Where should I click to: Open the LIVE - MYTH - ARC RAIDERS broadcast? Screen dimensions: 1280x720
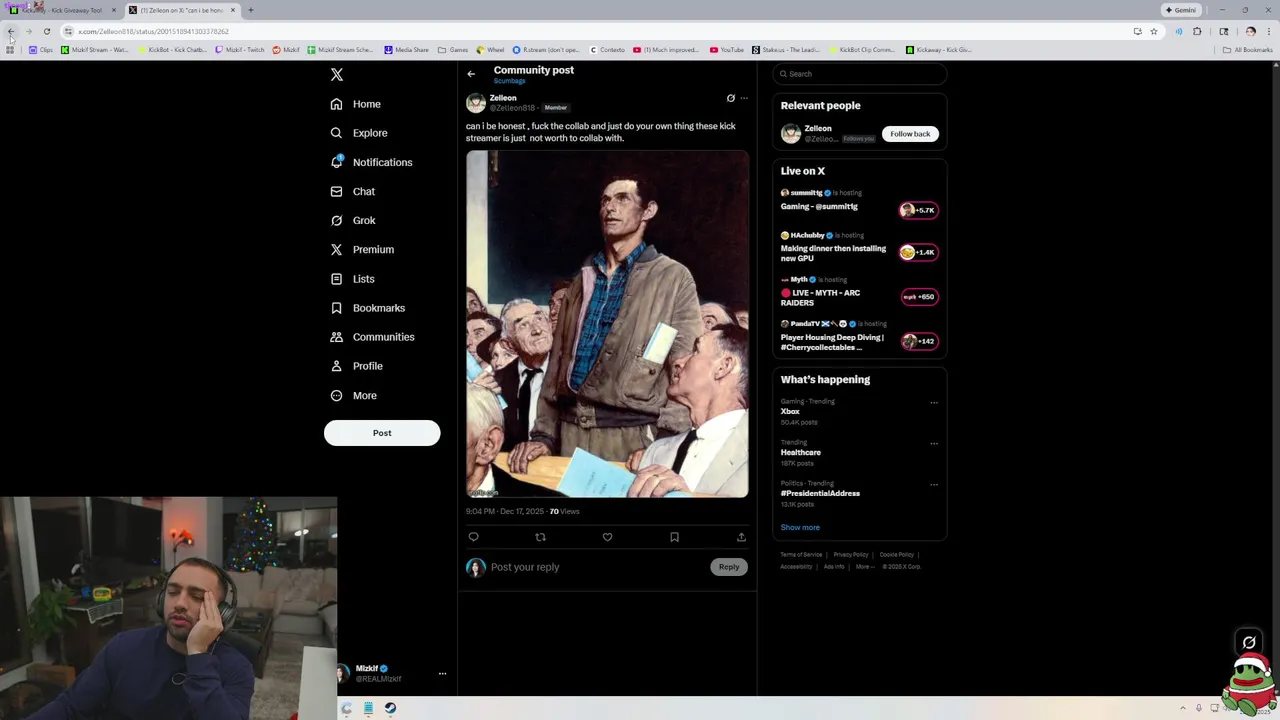[859, 292]
